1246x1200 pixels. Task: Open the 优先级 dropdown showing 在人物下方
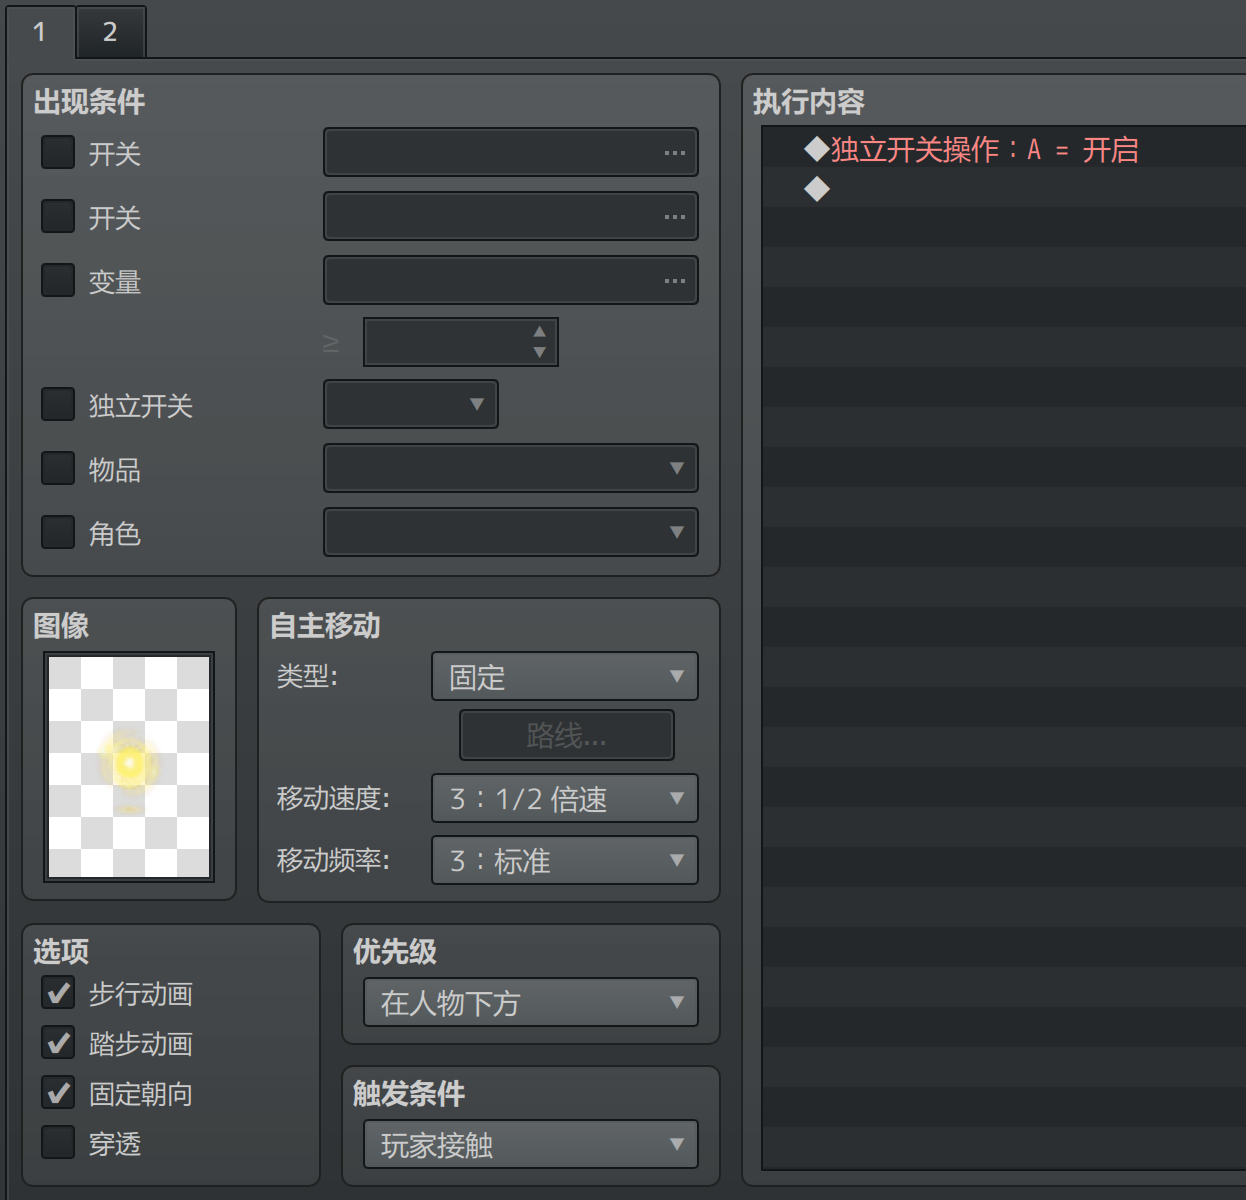(531, 1002)
